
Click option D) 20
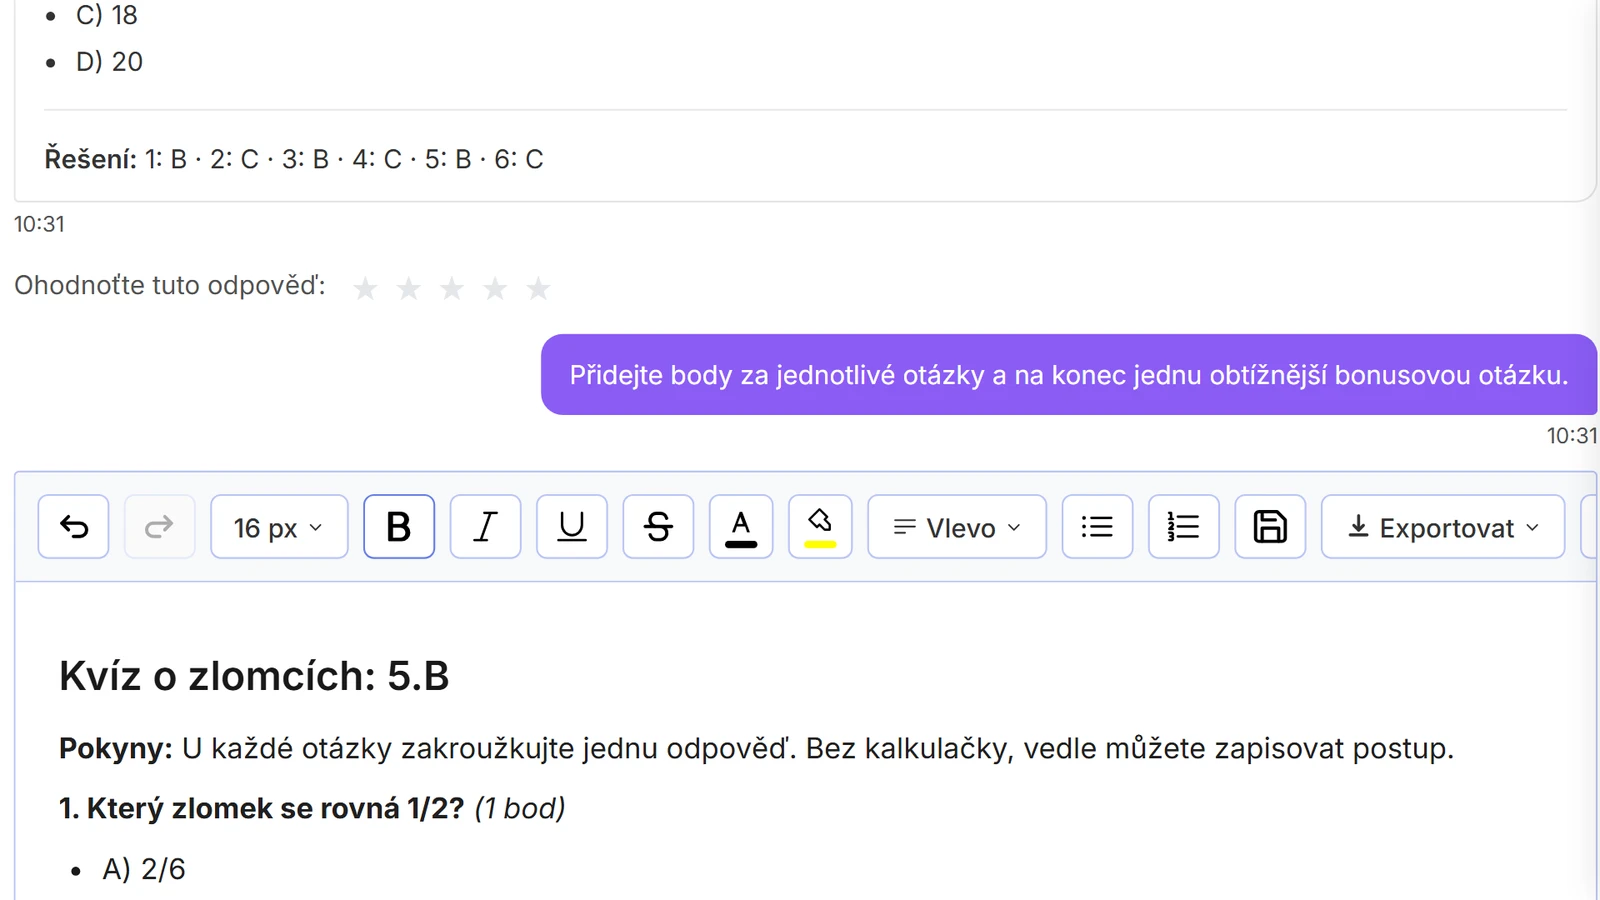tap(109, 62)
